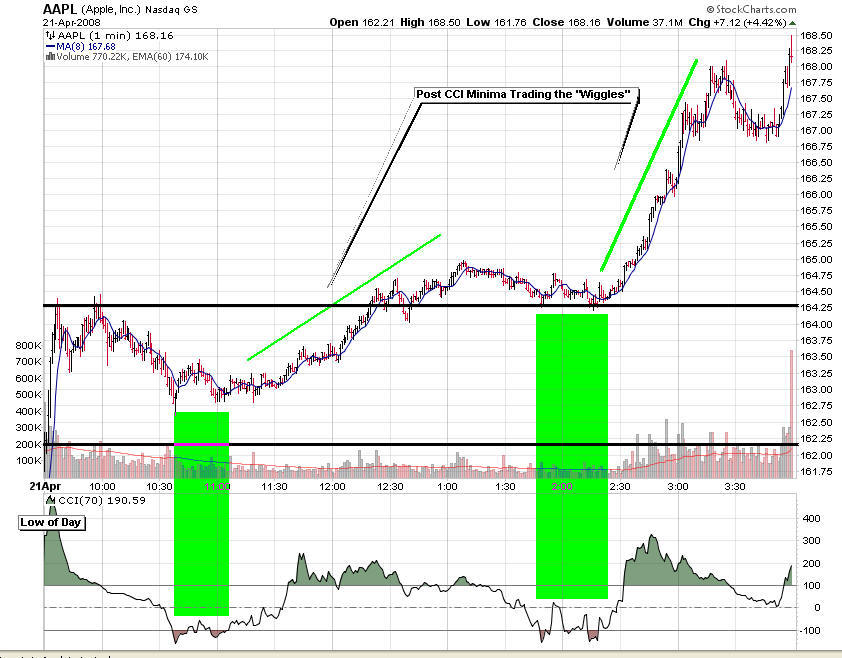The image size is (842, 658).
Task: Click the price-bar icon beside AAPL (1 min) legend
Action: pyautogui.click(x=50, y=35)
